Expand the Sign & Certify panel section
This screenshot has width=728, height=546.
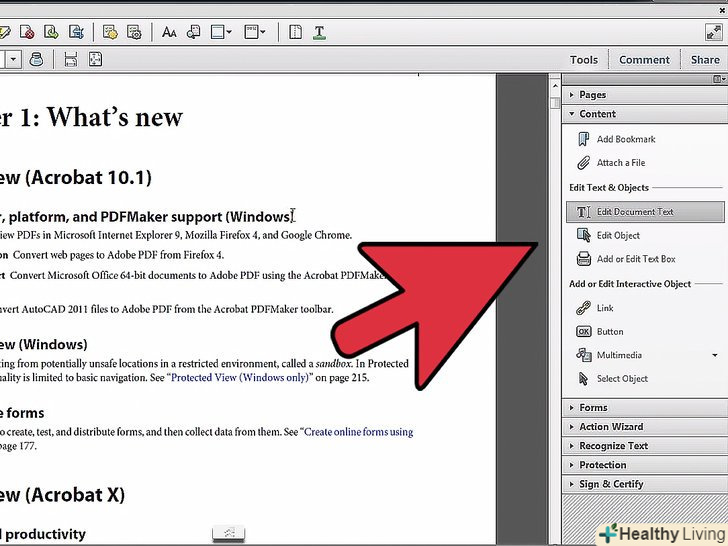645,484
